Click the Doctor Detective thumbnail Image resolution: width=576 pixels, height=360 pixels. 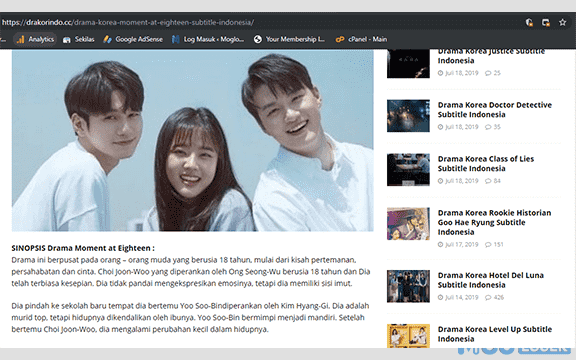point(408,116)
